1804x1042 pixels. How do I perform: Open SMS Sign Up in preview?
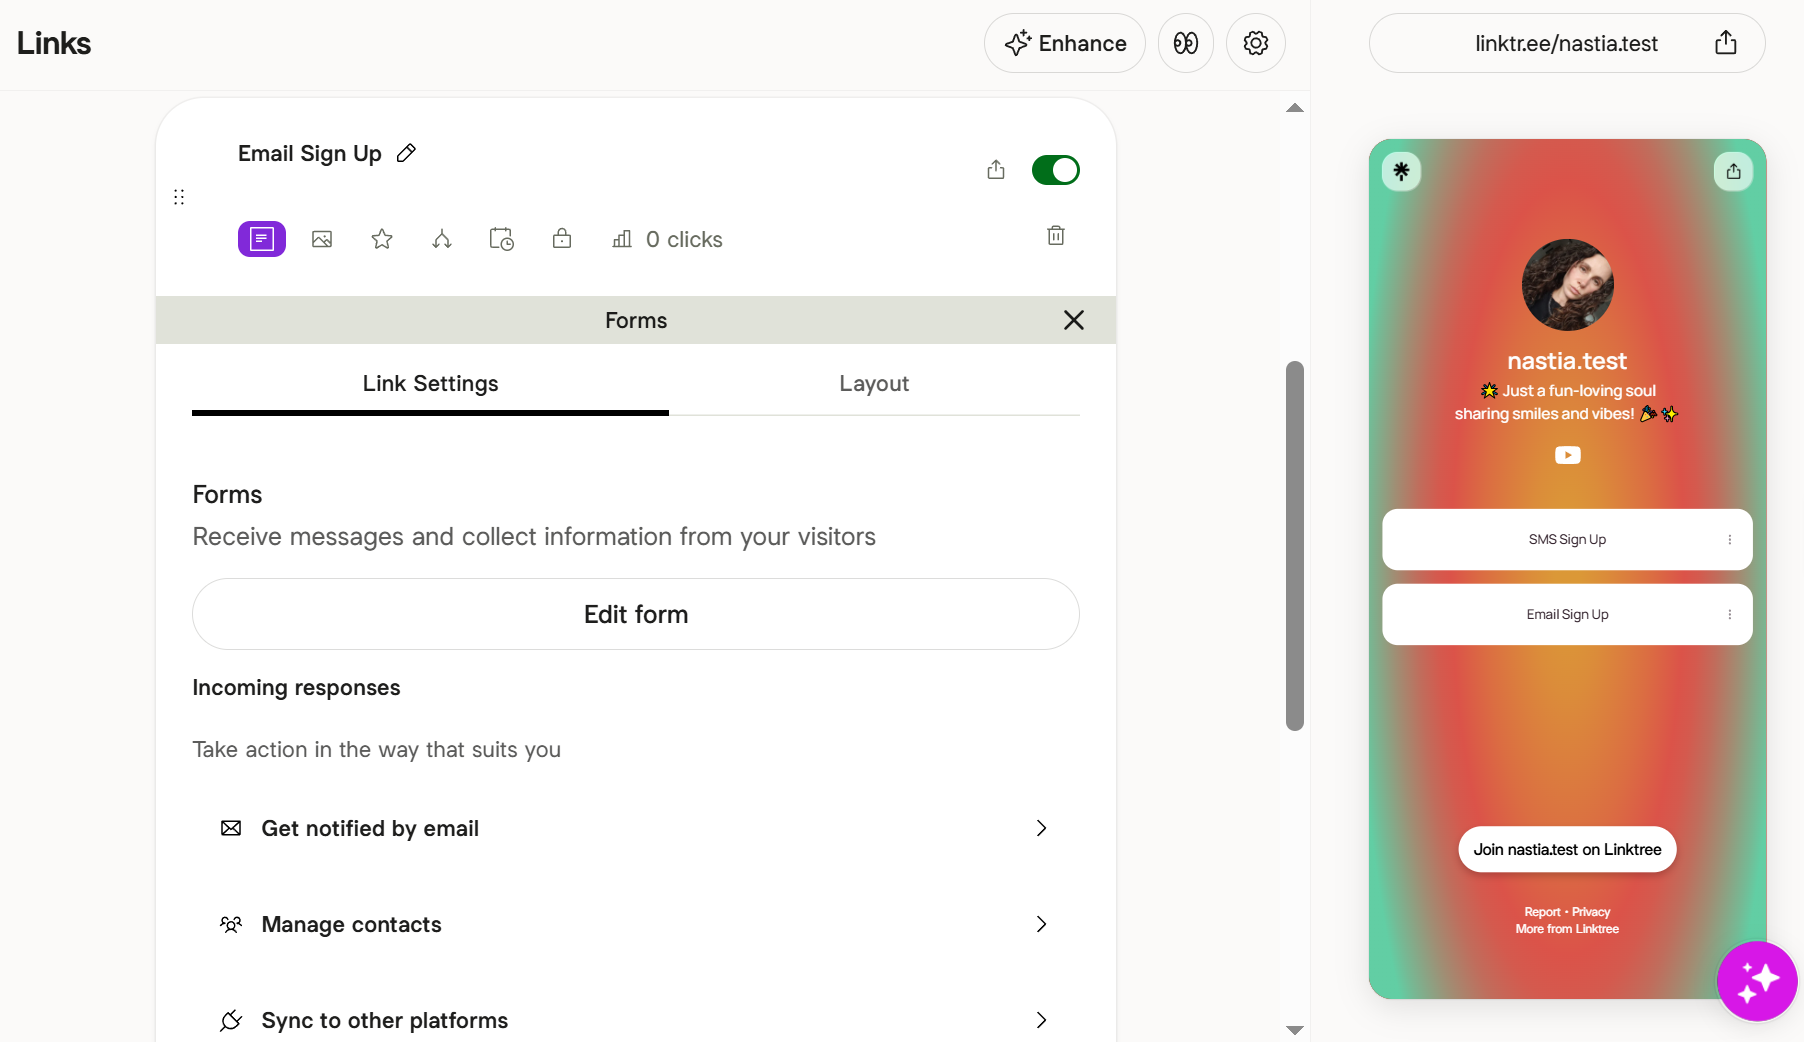(1567, 540)
